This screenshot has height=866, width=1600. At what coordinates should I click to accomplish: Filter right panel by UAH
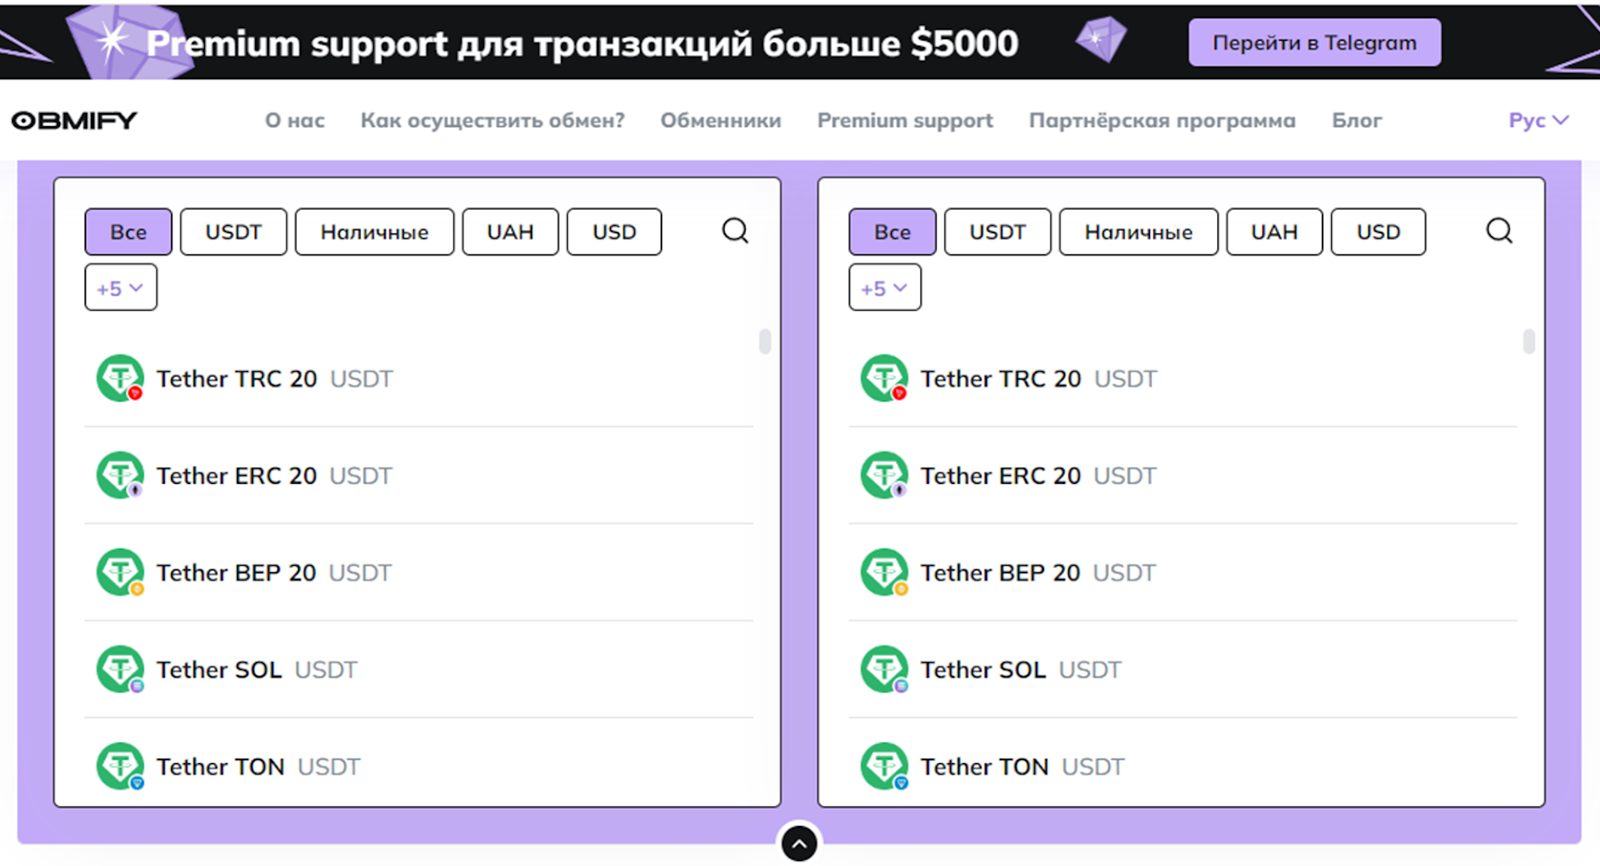1274,232
